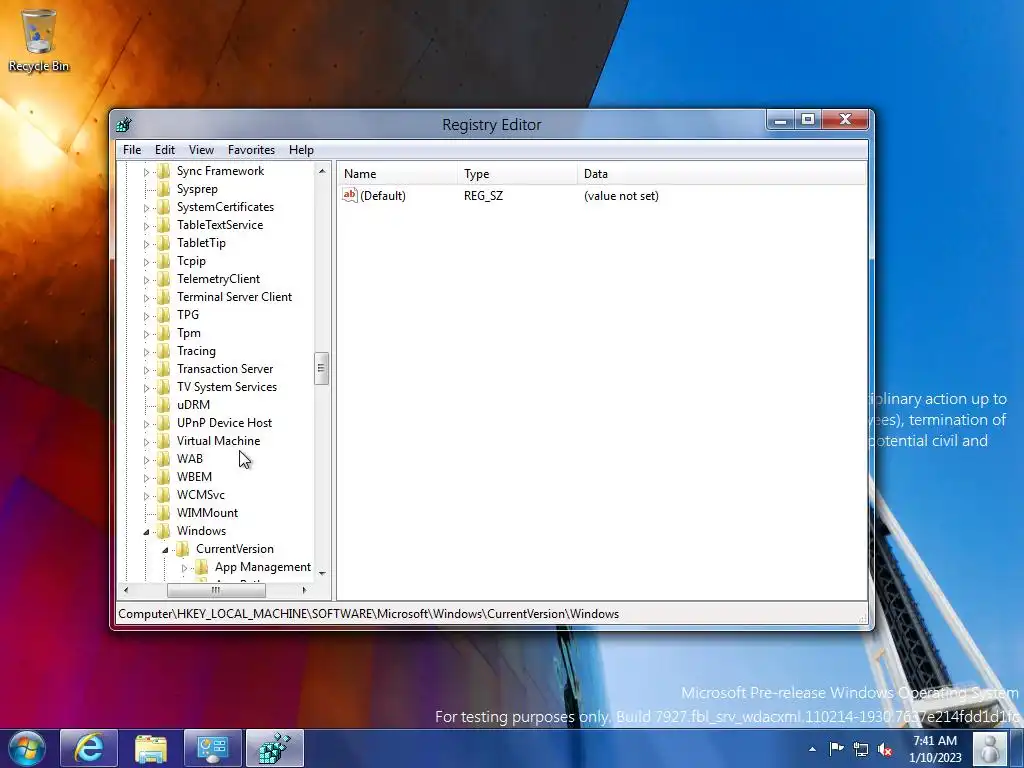Select the UPnP Device Host folder icon

164,423
